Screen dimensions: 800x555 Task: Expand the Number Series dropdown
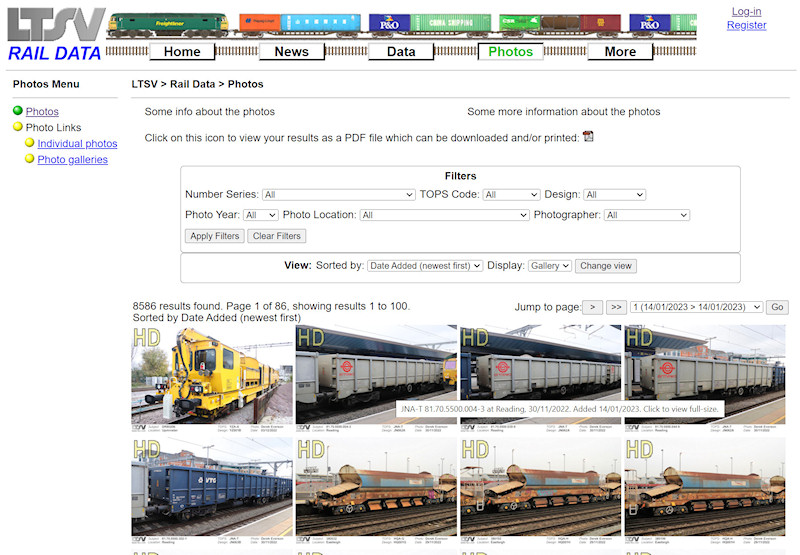[338, 195]
